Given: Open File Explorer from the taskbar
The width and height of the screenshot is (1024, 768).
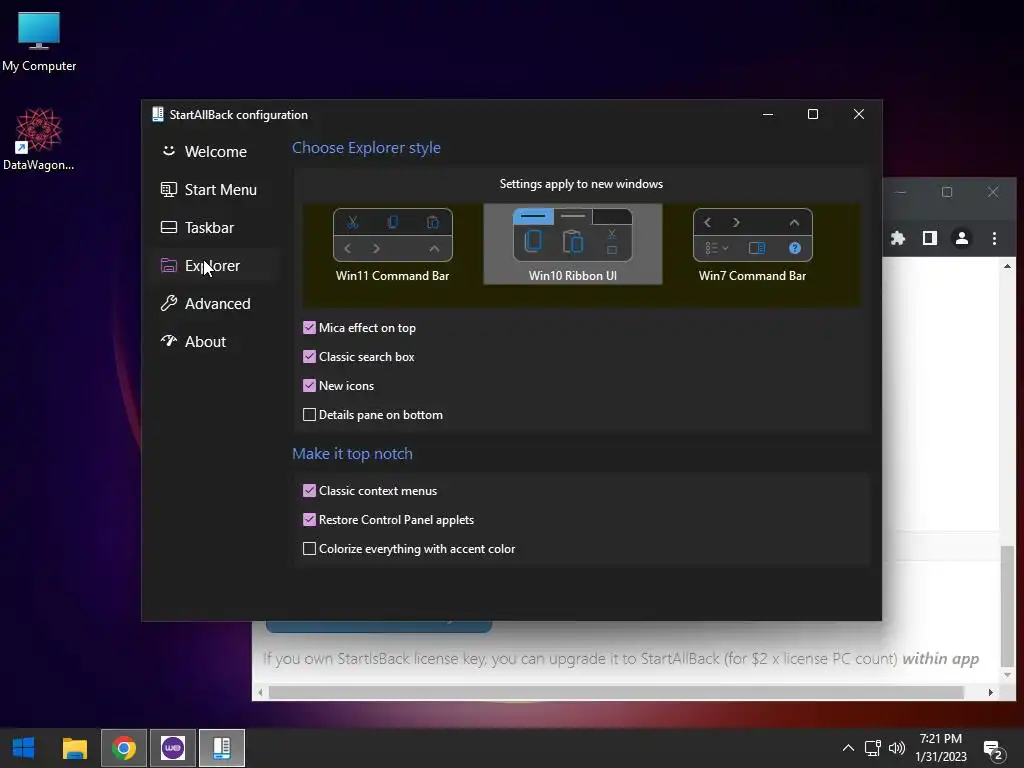Looking at the screenshot, I should tap(74, 748).
